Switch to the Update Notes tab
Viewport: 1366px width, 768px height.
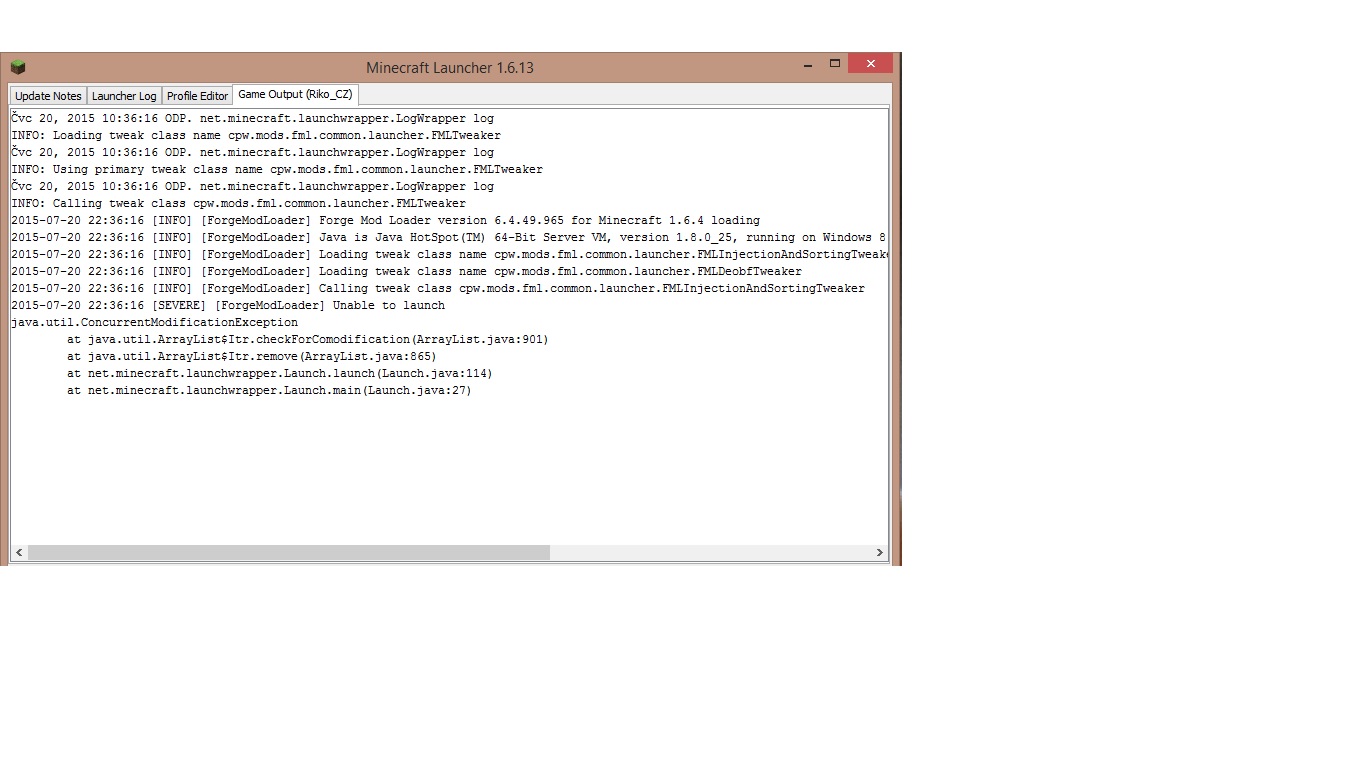(x=48, y=96)
